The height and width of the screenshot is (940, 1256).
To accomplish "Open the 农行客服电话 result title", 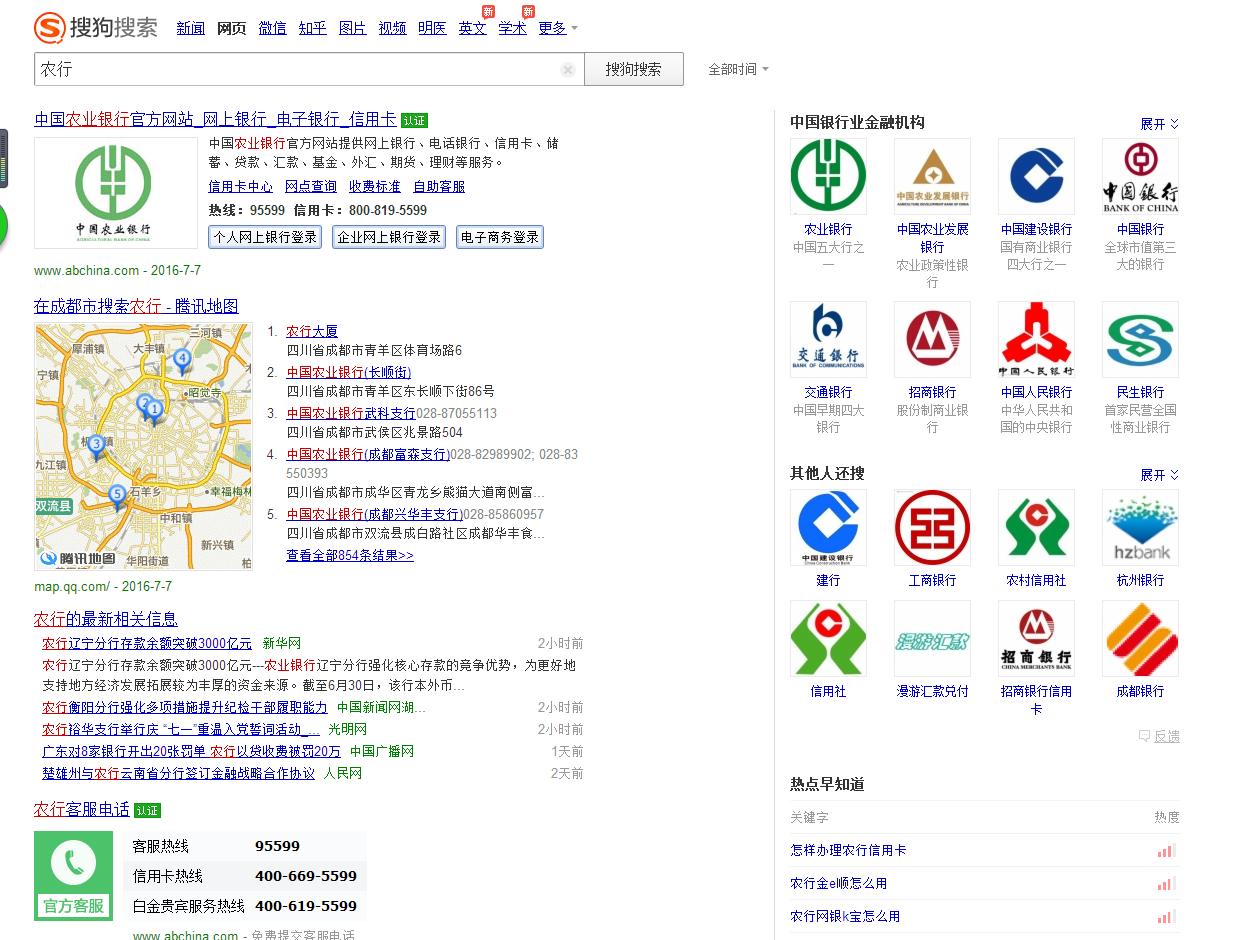I will point(82,809).
